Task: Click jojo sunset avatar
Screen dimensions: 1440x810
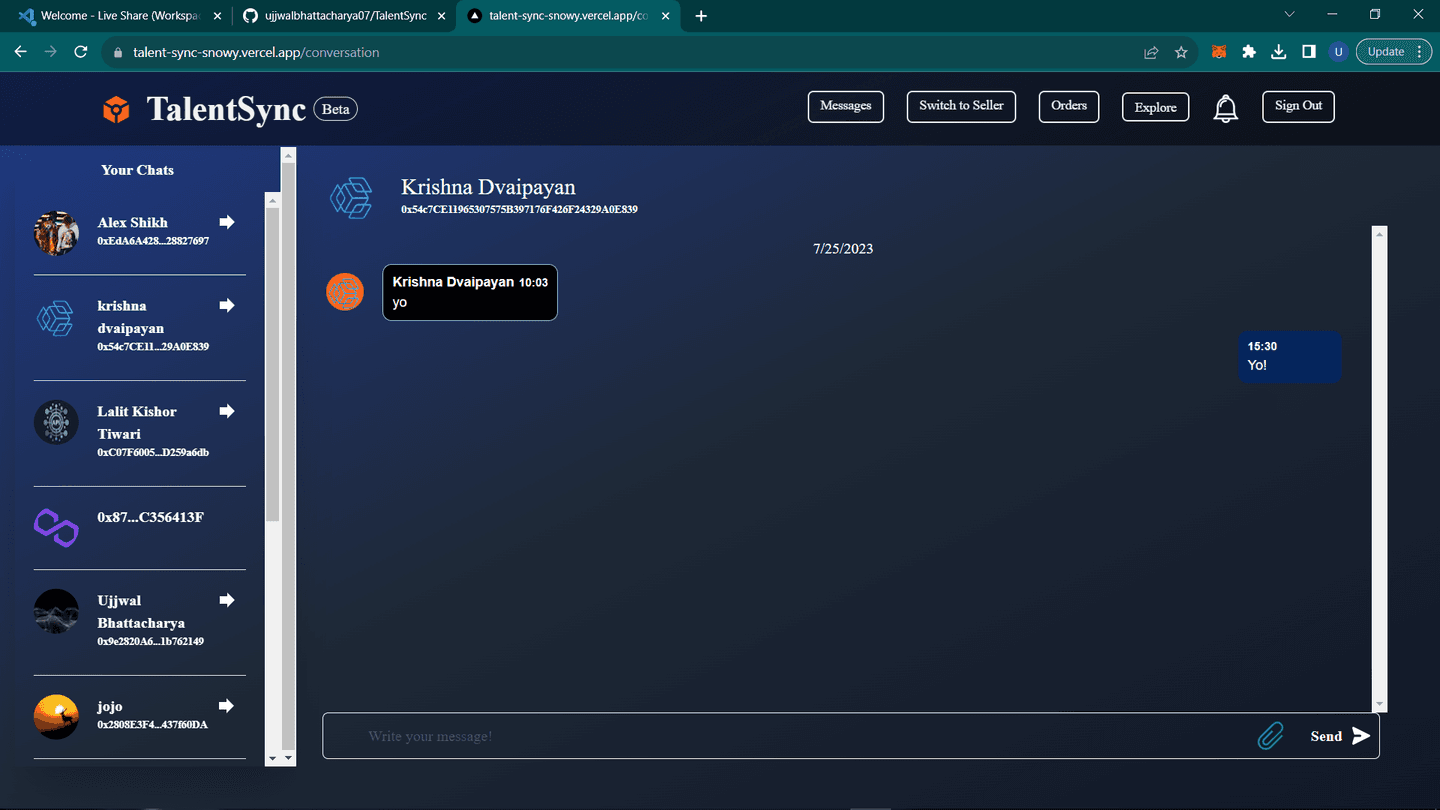Action: (56, 717)
